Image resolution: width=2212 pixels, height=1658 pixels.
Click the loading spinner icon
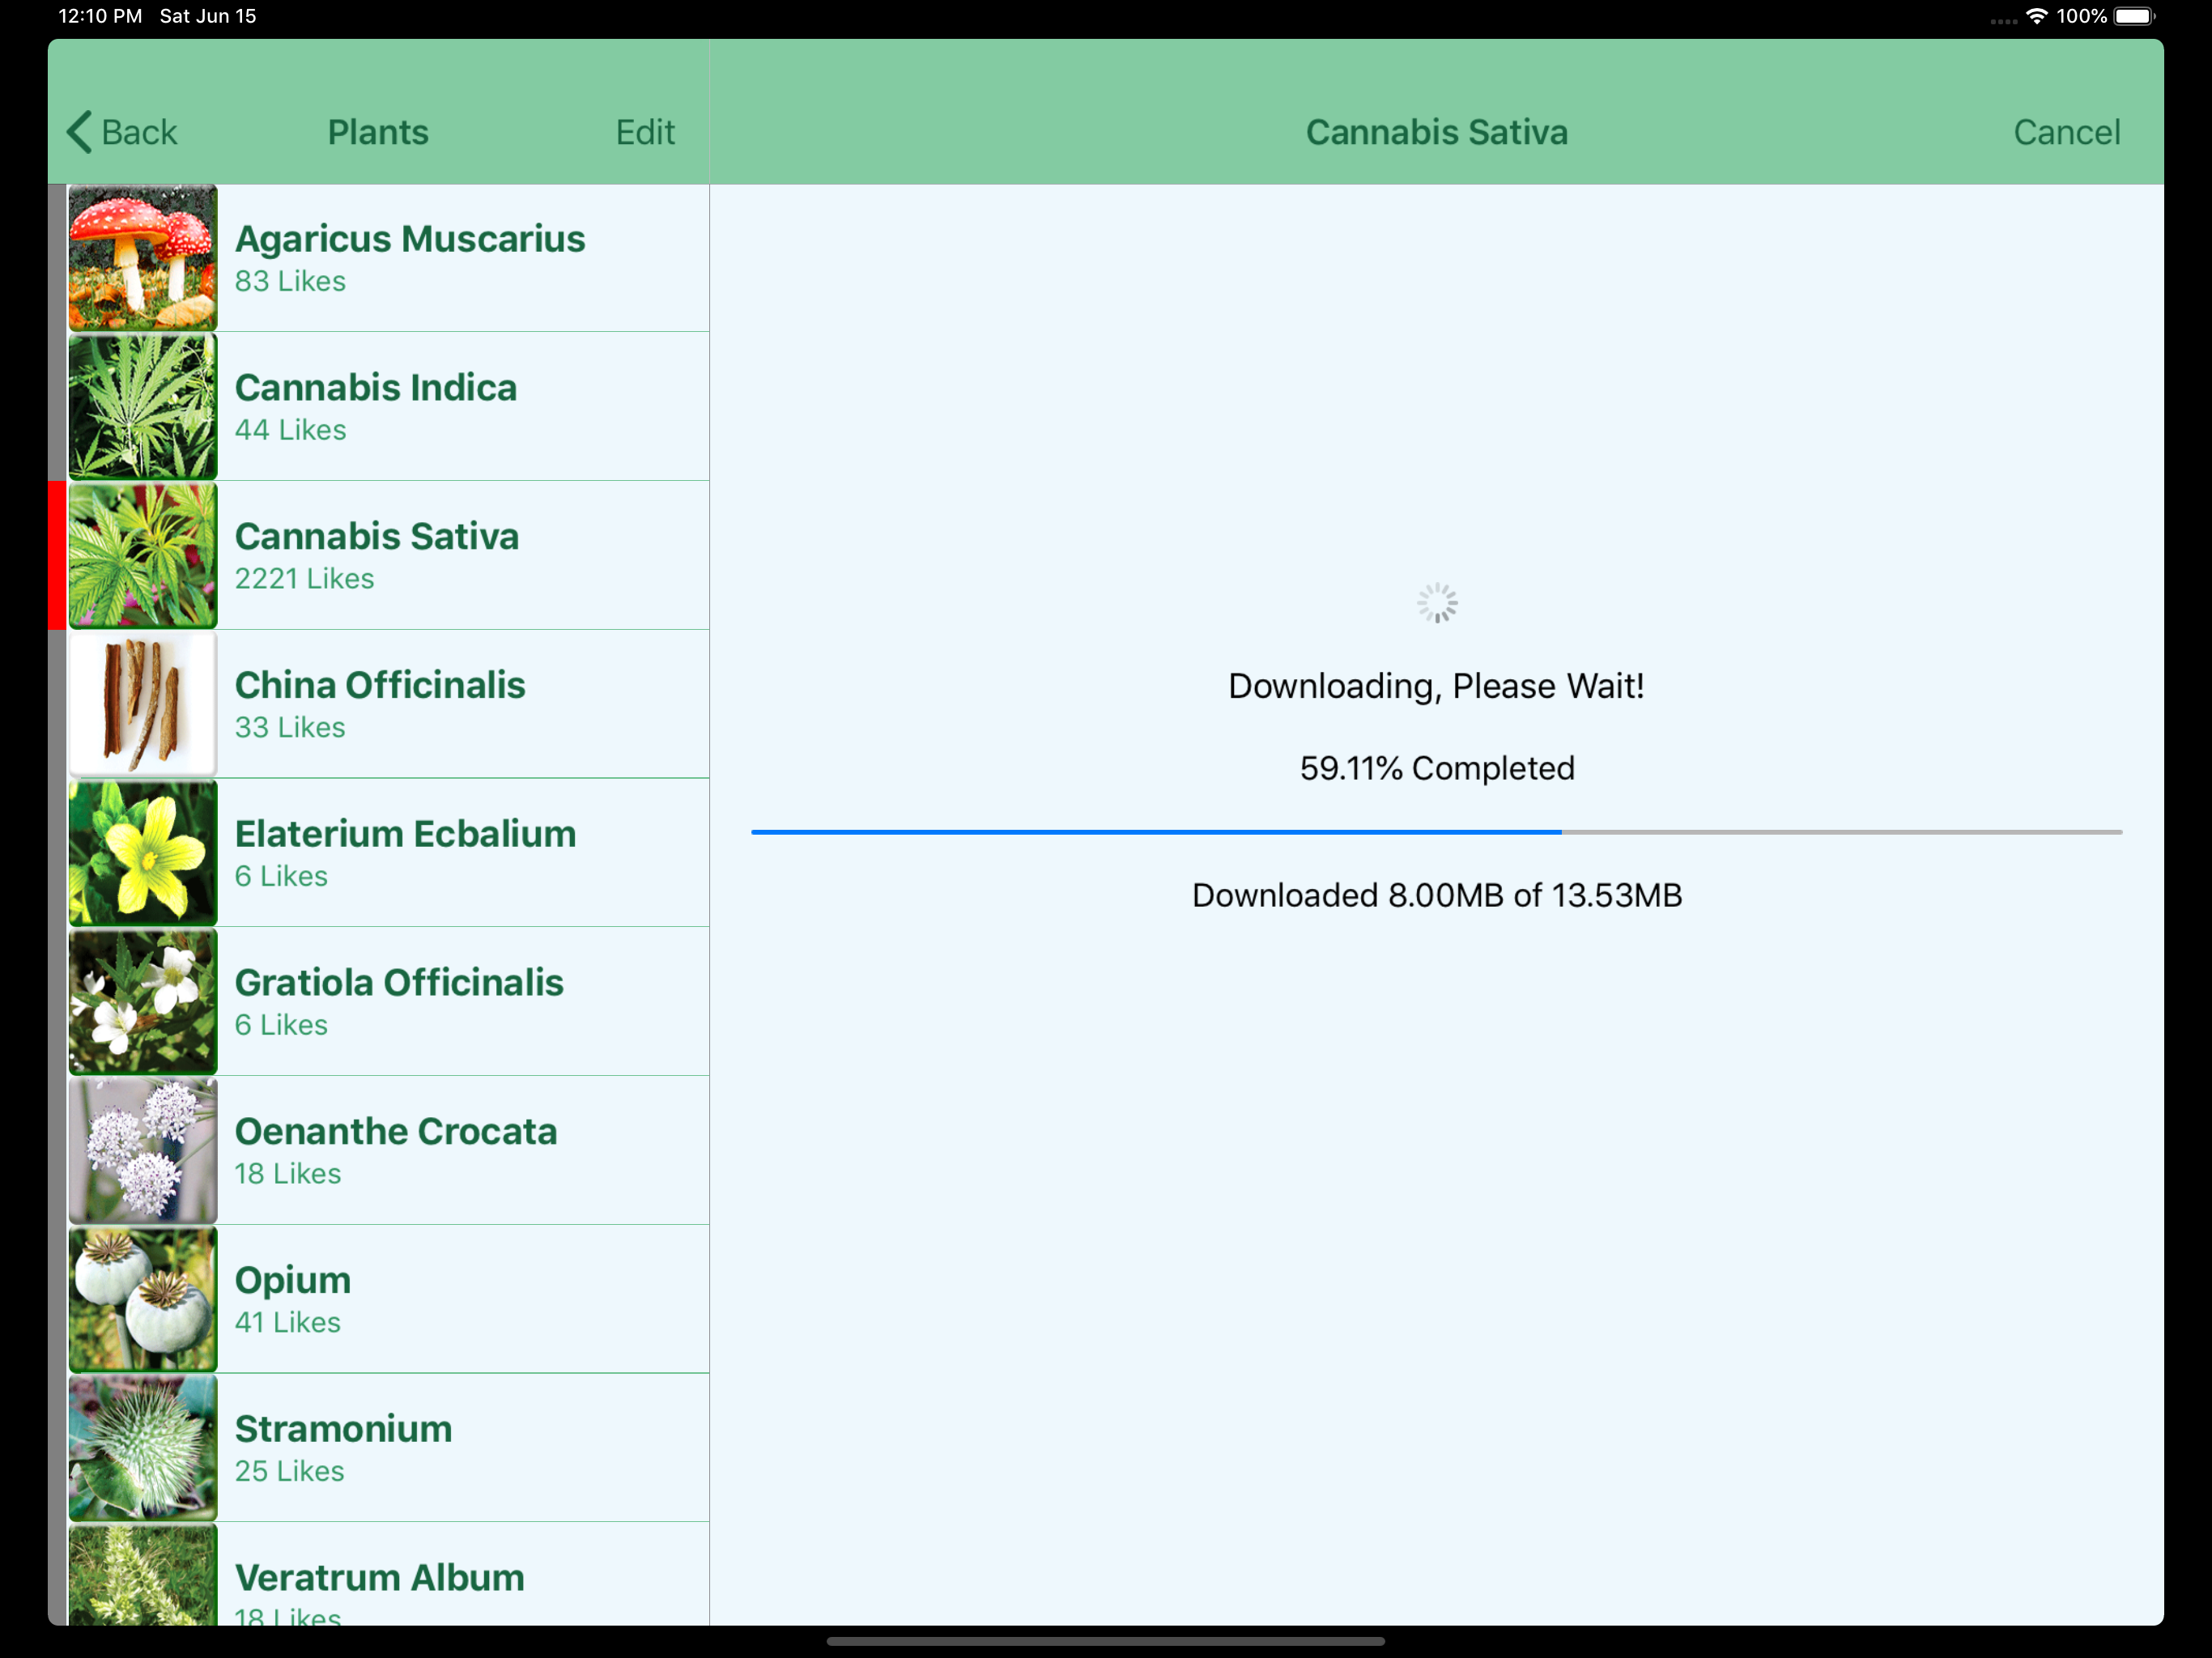(x=1437, y=604)
